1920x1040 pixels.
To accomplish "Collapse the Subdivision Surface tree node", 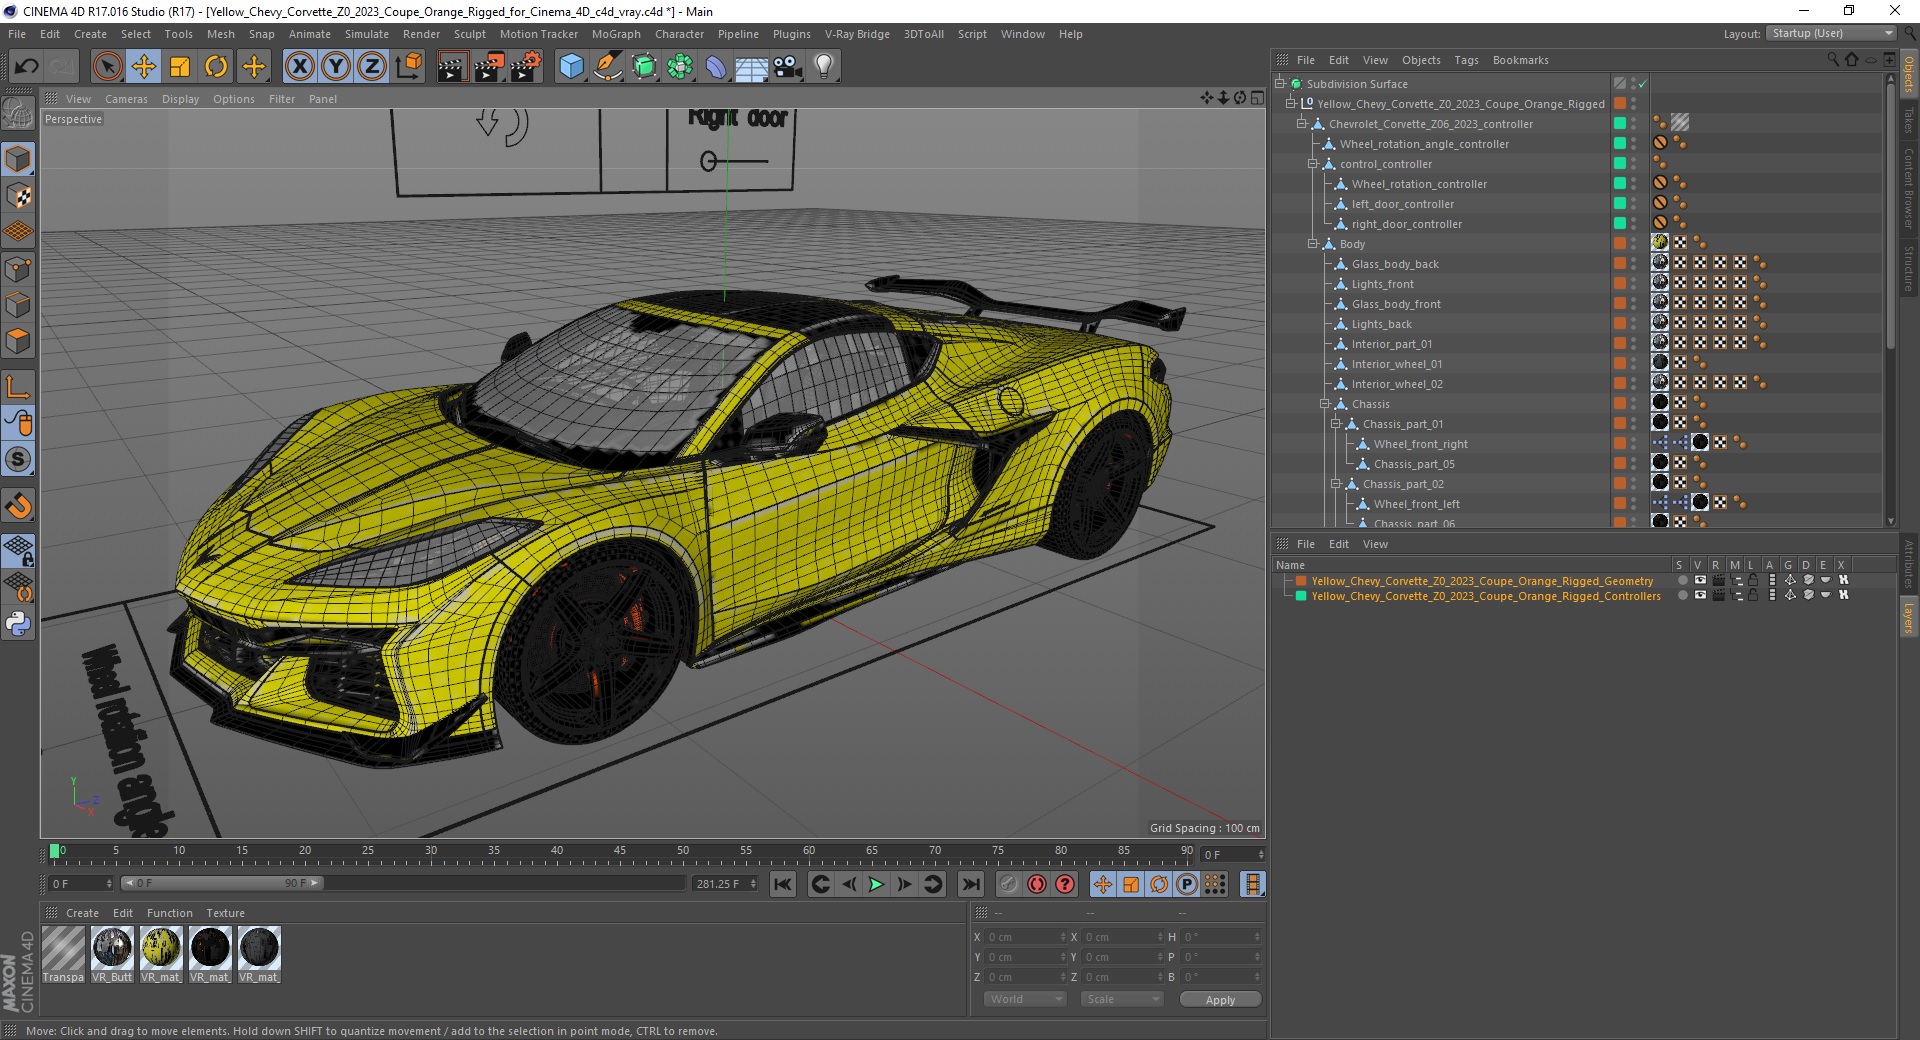I will [x=1280, y=84].
